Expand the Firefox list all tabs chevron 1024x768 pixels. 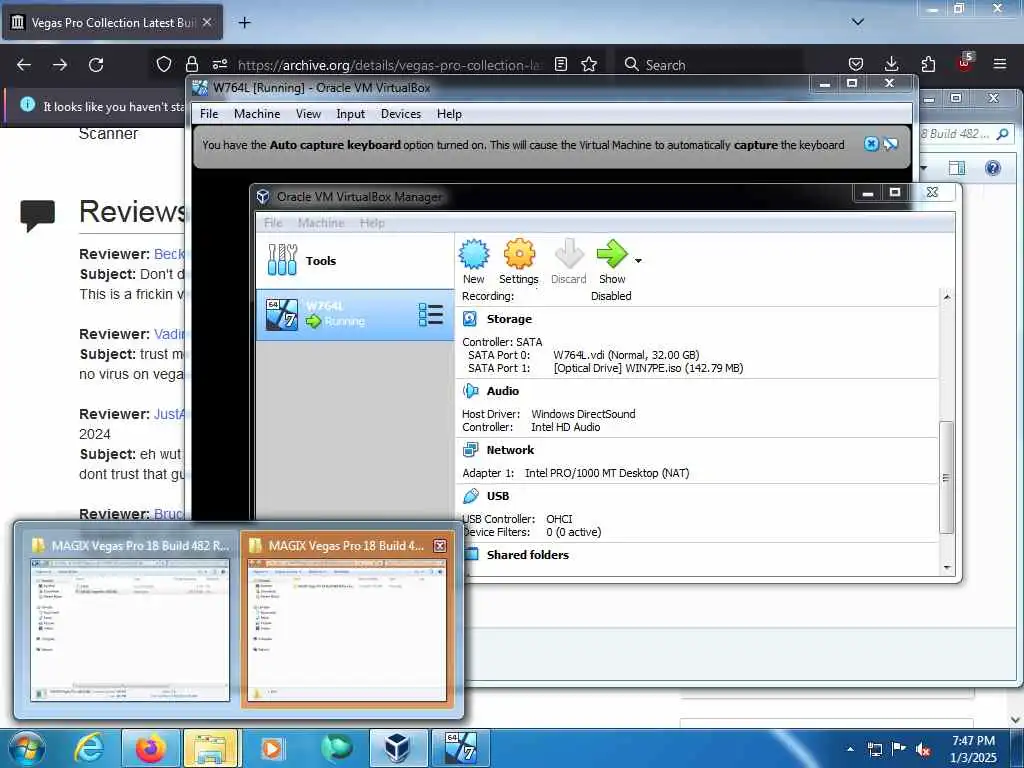point(858,22)
